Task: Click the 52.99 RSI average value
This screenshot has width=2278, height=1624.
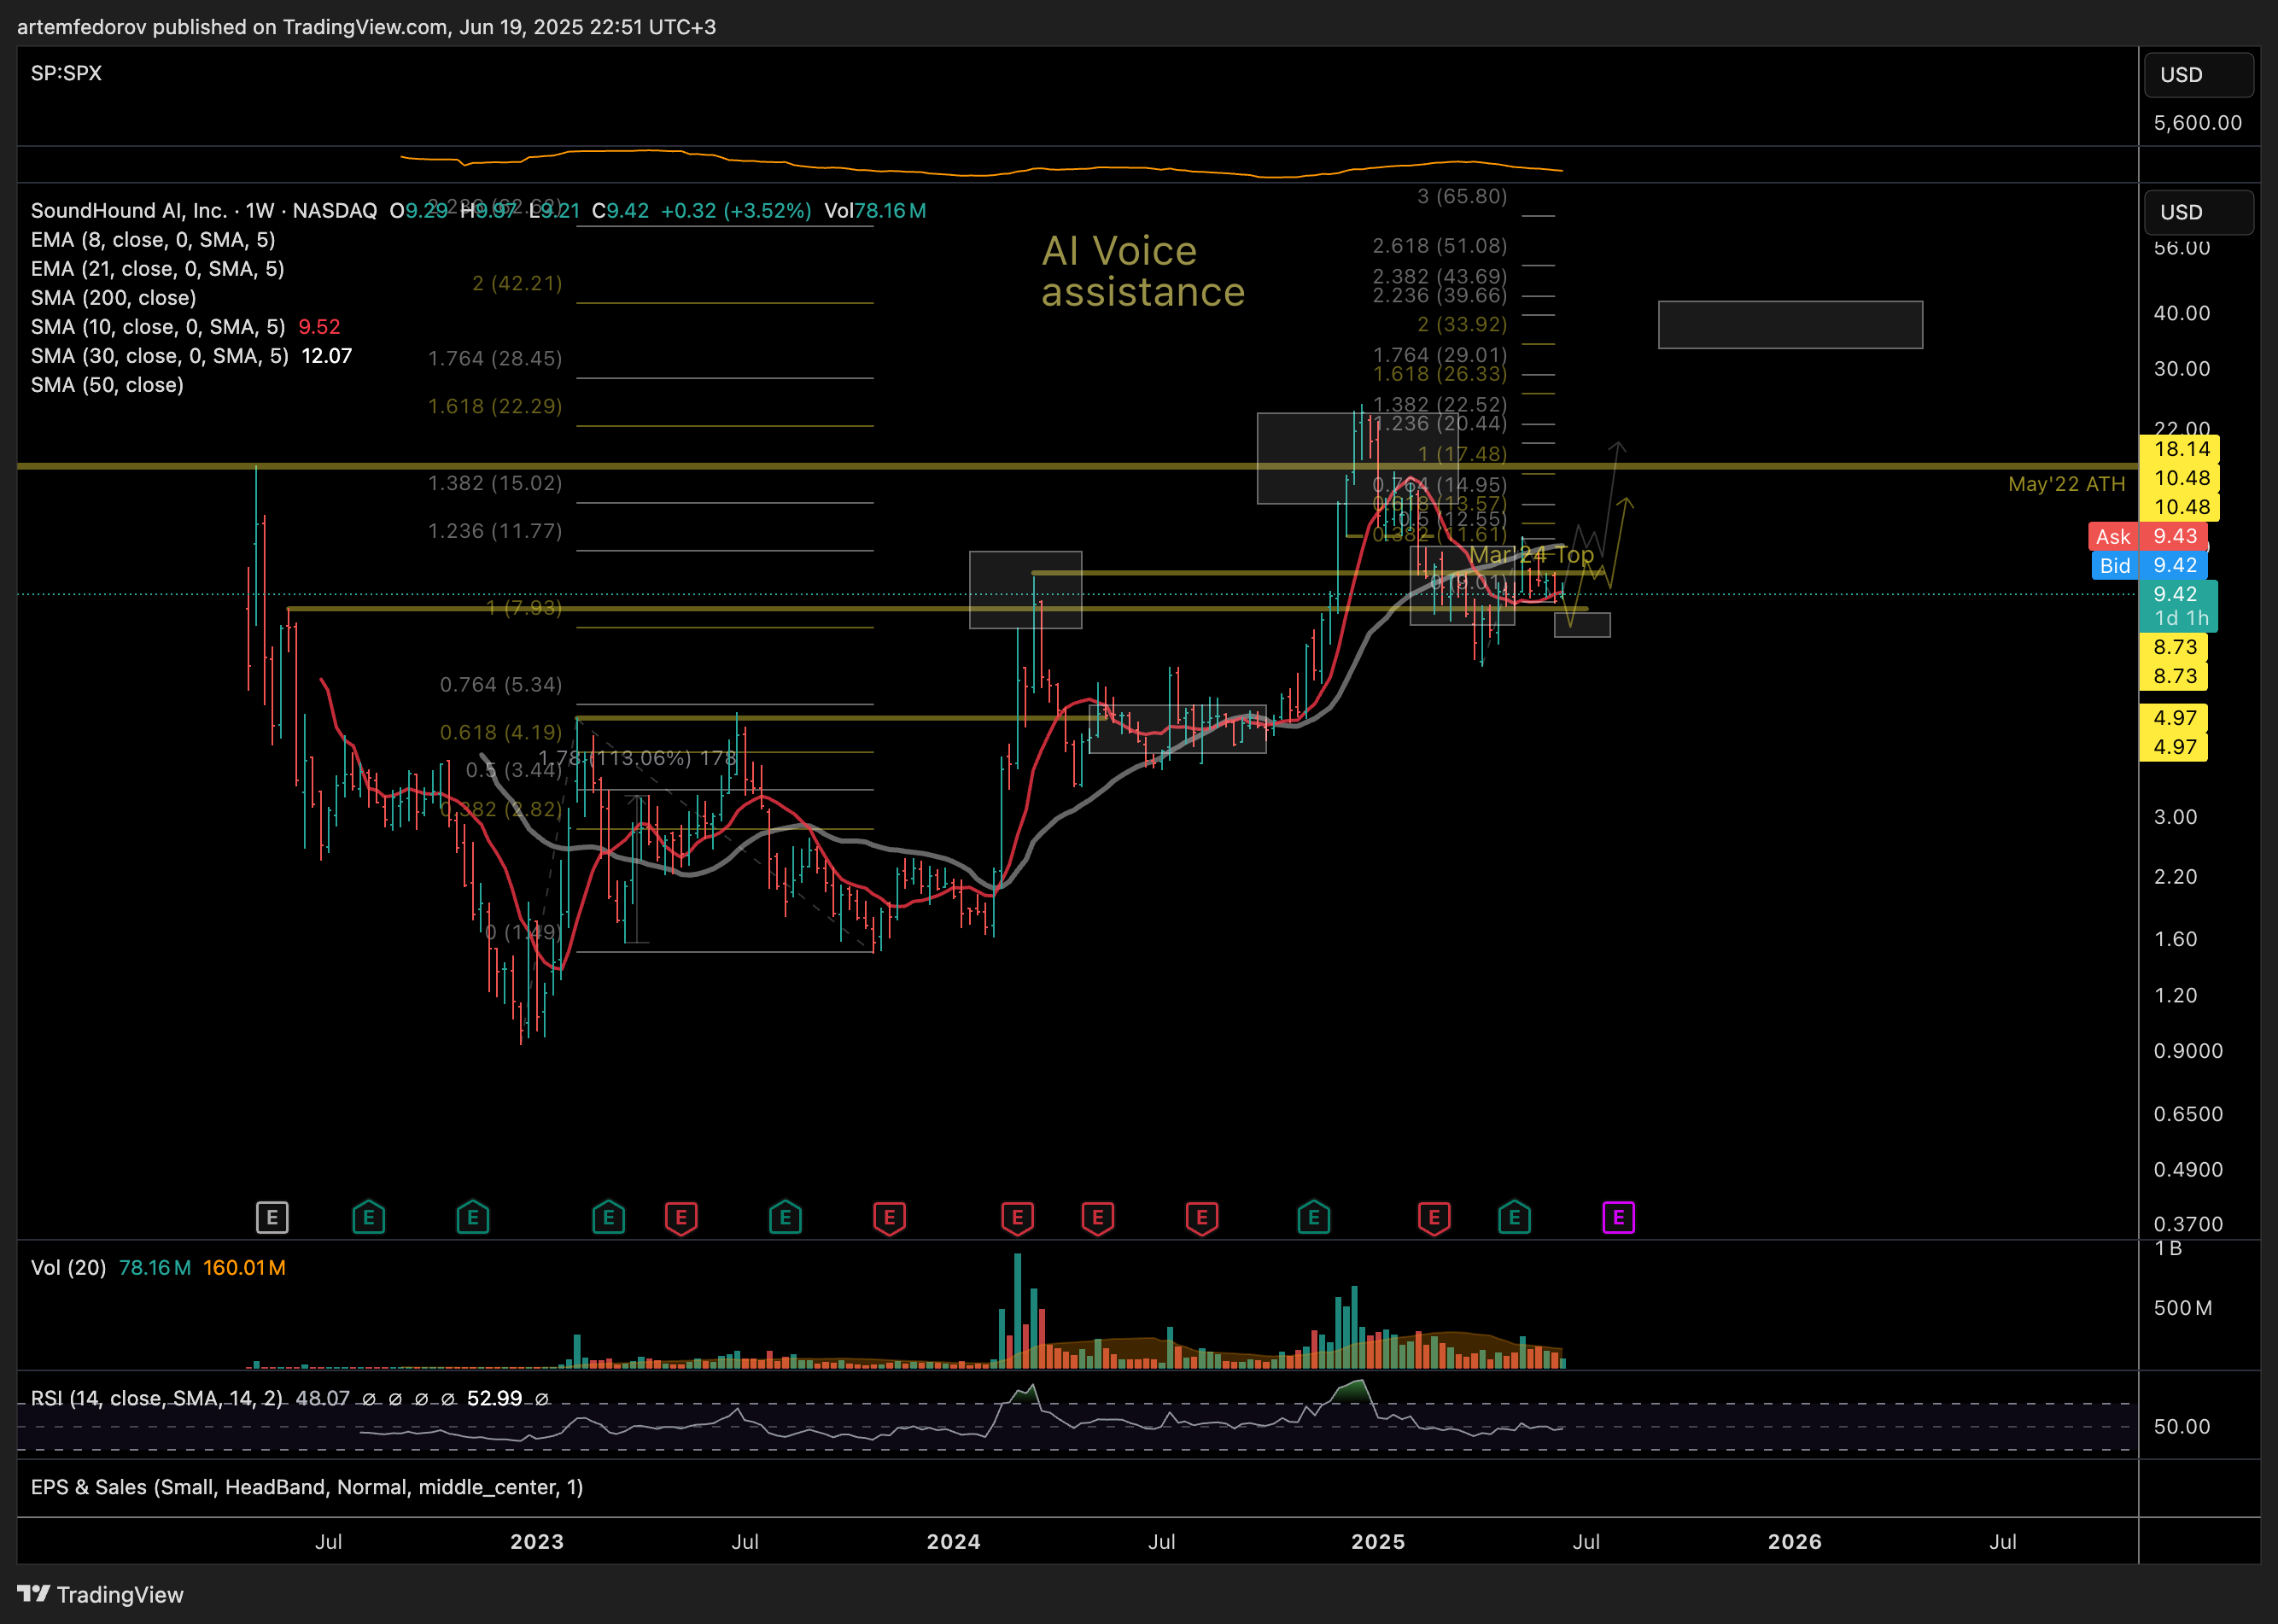Action: tap(494, 1398)
